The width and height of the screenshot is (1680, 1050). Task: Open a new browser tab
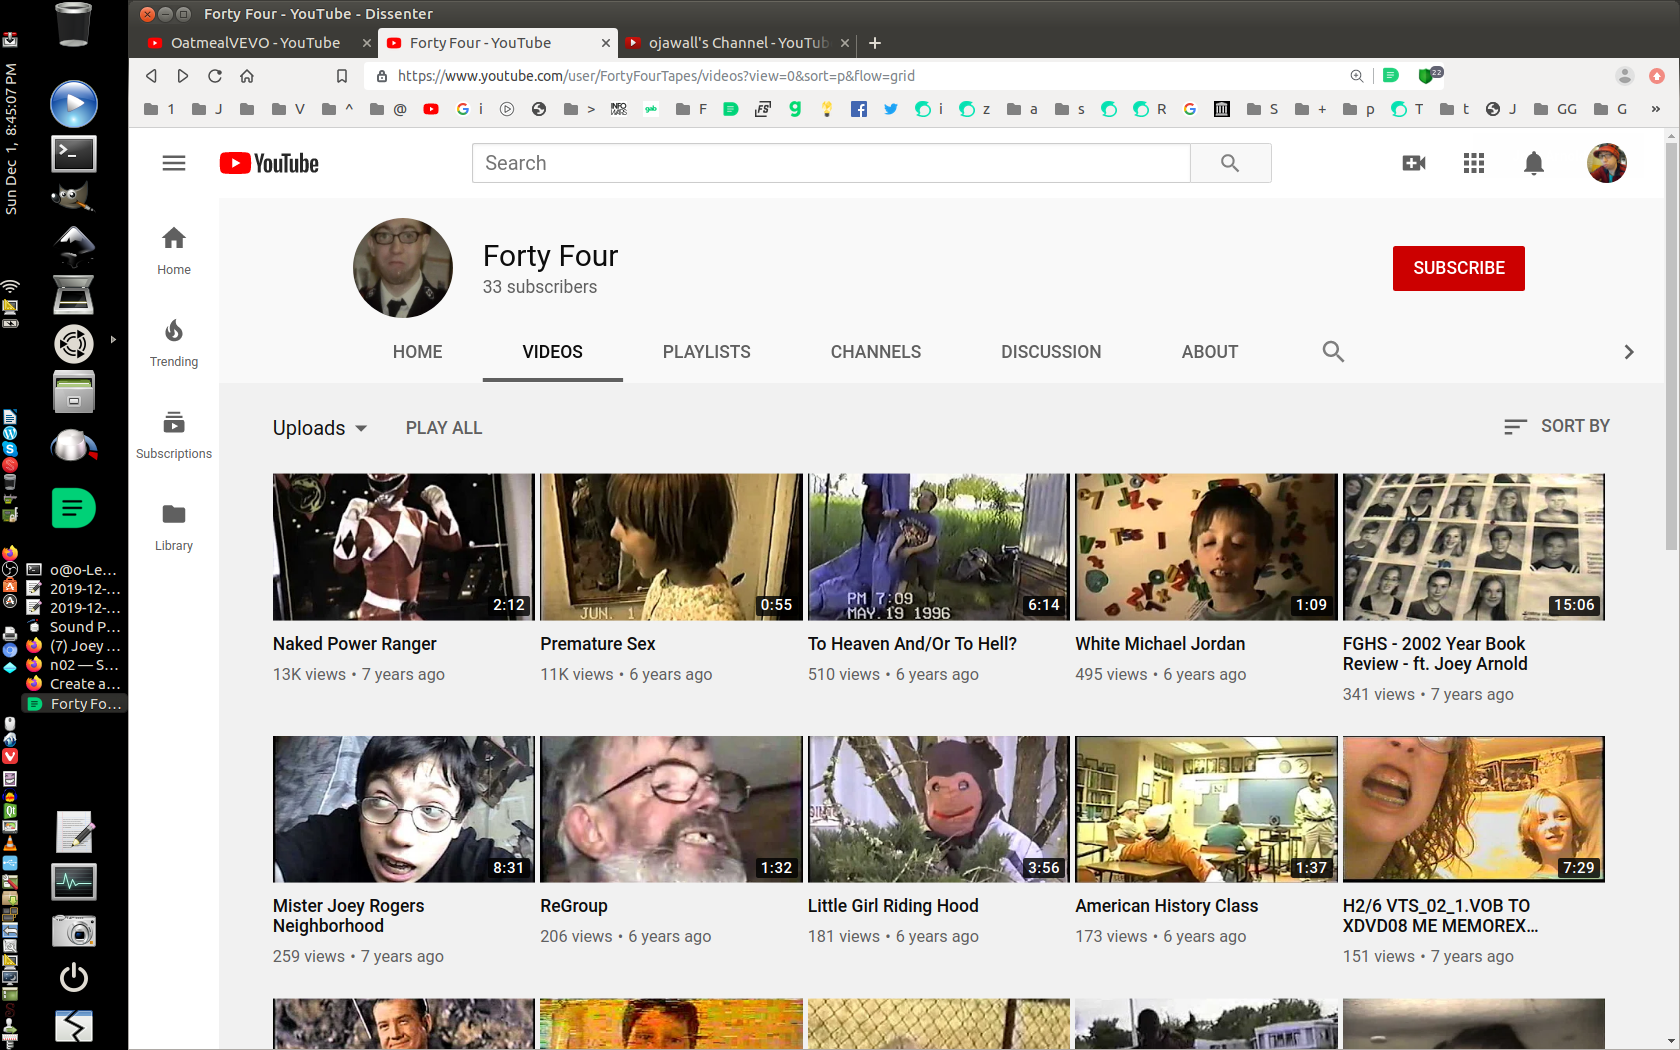tap(875, 43)
